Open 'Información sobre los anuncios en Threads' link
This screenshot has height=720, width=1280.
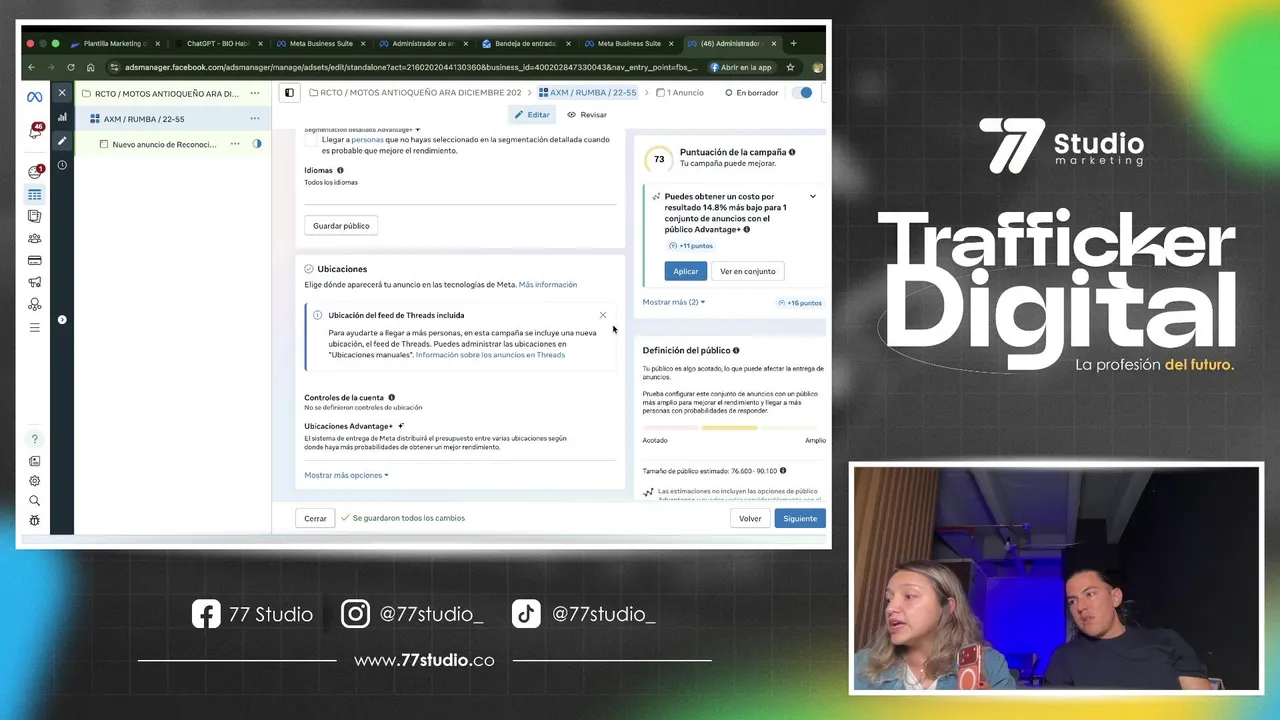click(490, 355)
